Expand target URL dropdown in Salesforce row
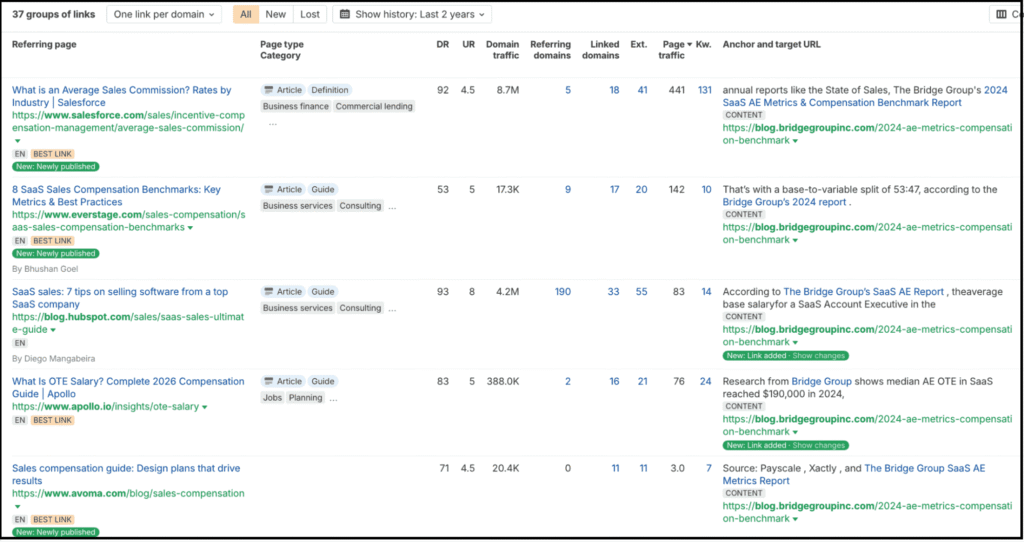Image resolution: width=1024 pixels, height=542 pixels. [x=795, y=141]
